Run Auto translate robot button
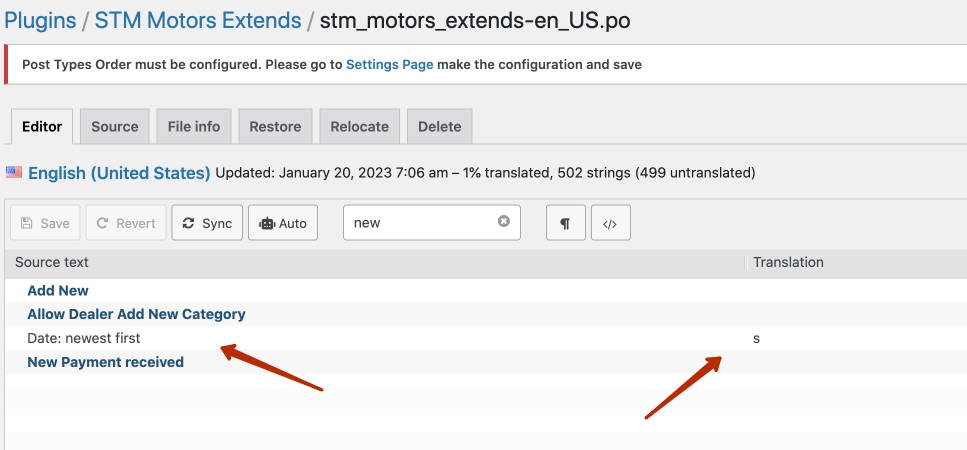 coord(283,223)
